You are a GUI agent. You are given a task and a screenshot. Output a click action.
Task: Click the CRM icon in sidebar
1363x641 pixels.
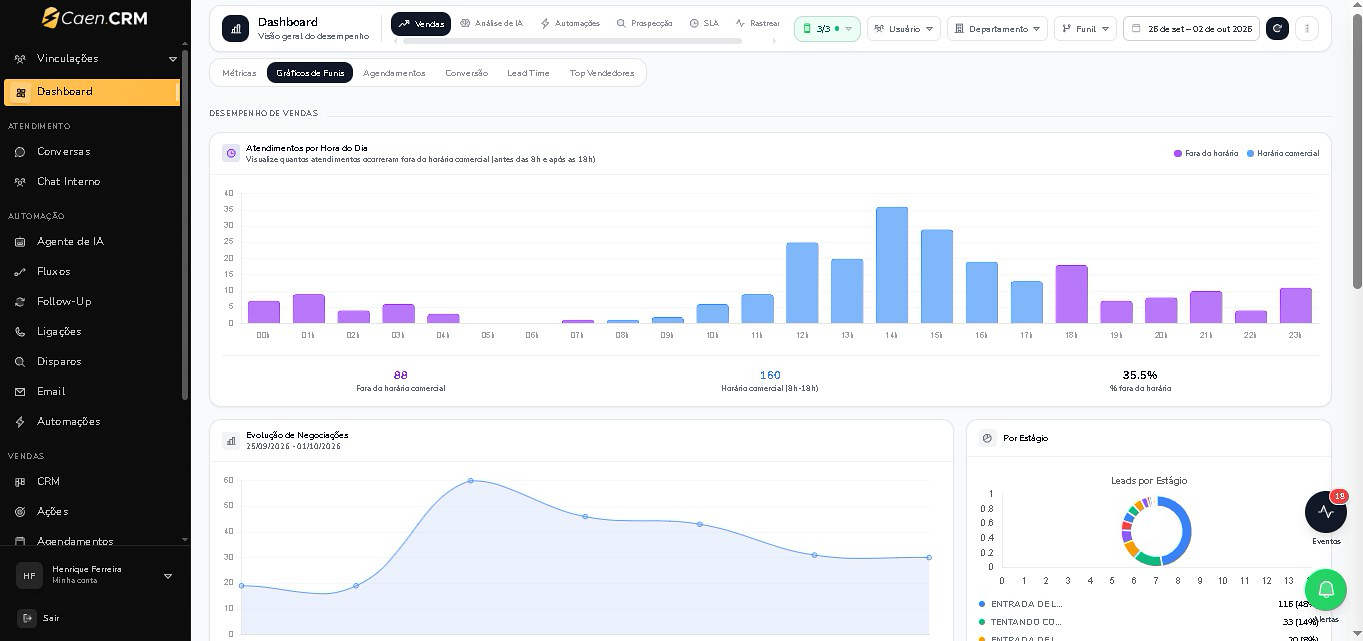(20, 482)
